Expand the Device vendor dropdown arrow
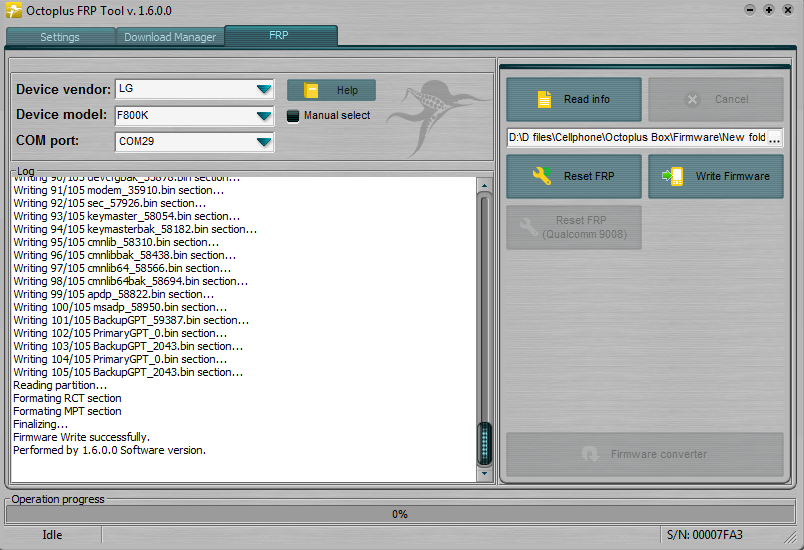This screenshot has width=804, height=550. click(264, 89)
